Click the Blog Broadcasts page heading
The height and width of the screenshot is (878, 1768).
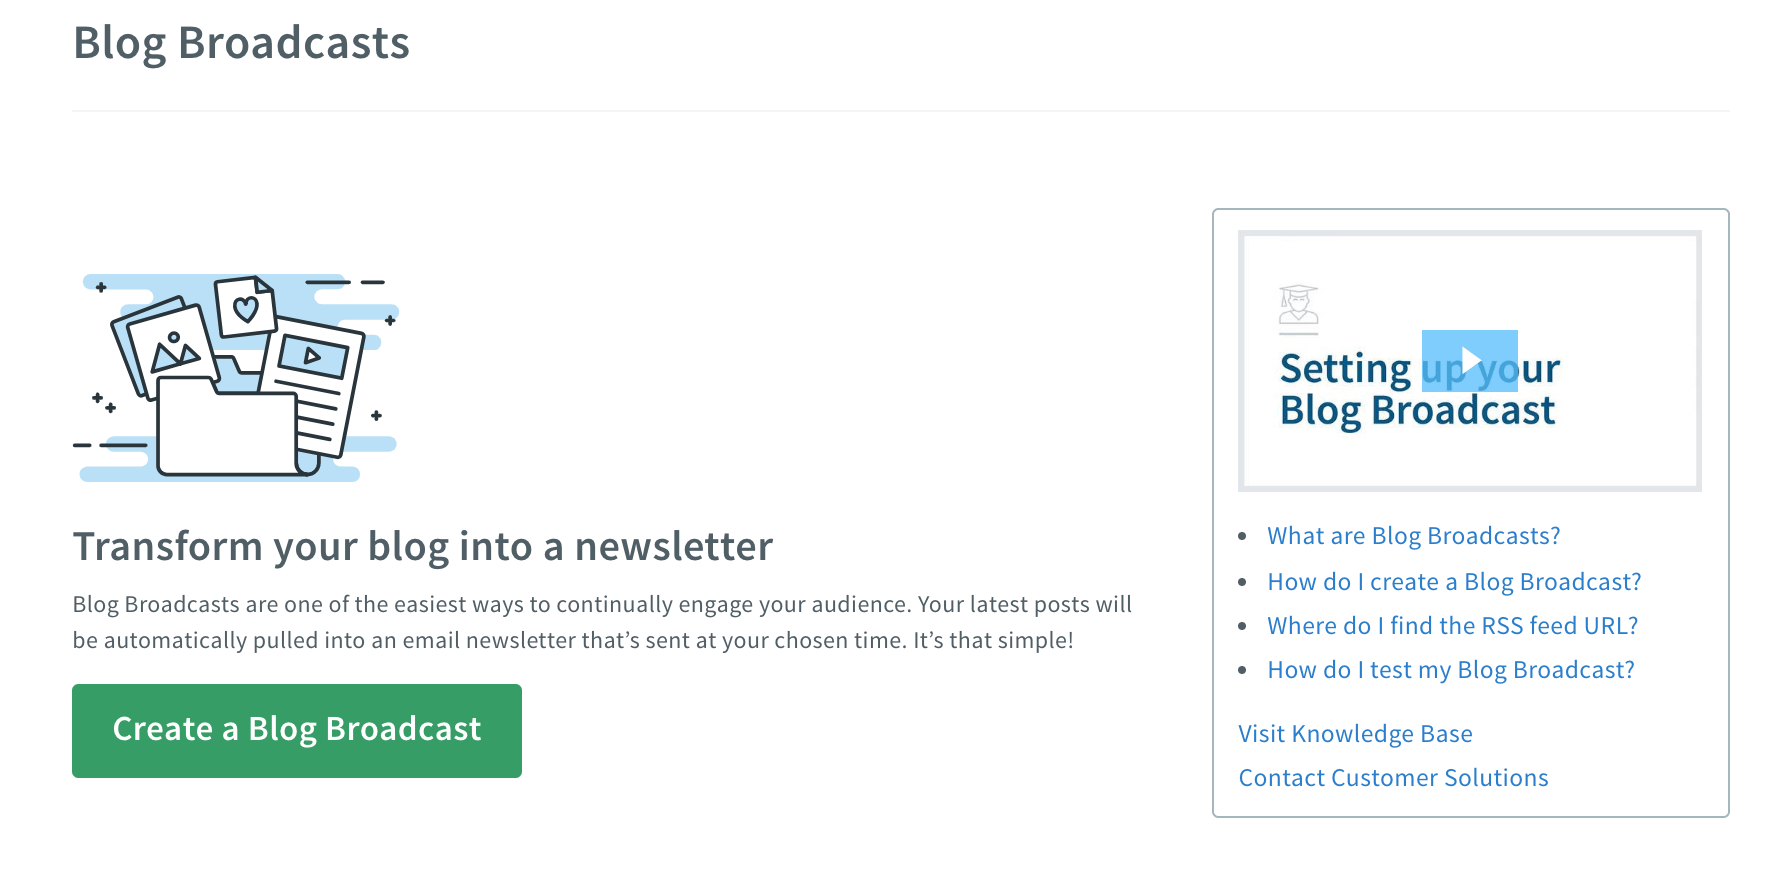coord(241,43)
